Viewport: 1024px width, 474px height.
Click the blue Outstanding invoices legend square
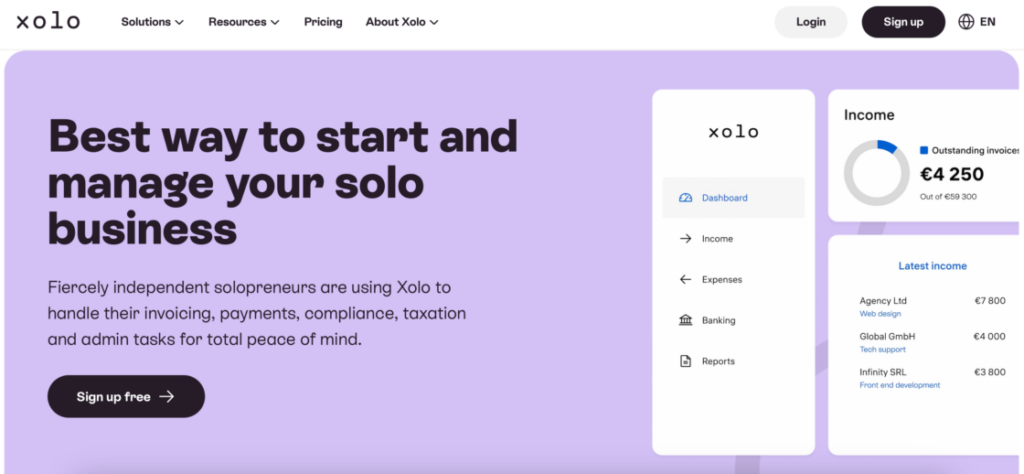point(923,150)
